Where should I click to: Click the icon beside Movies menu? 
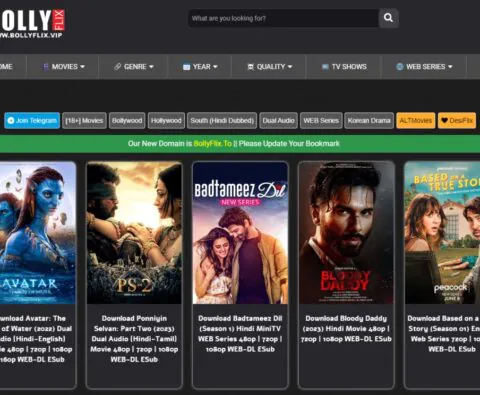coord(46,67)
